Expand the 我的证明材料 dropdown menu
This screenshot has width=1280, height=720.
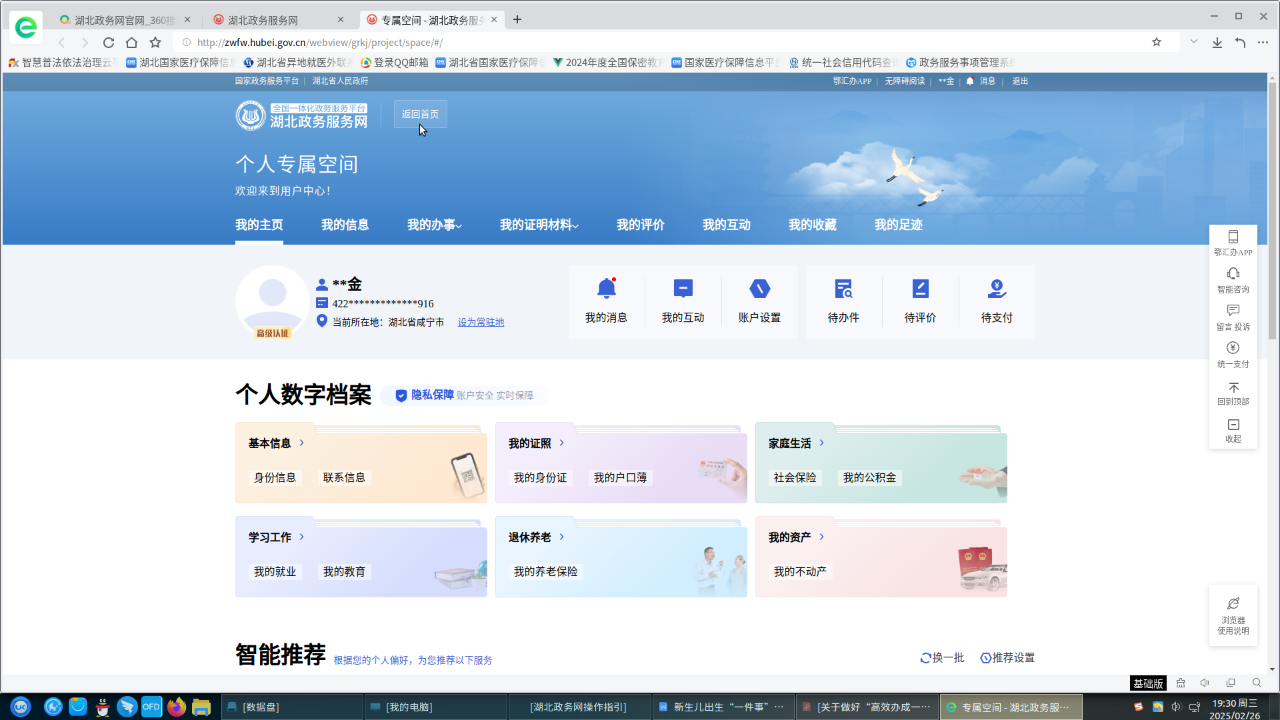(539, 225)
